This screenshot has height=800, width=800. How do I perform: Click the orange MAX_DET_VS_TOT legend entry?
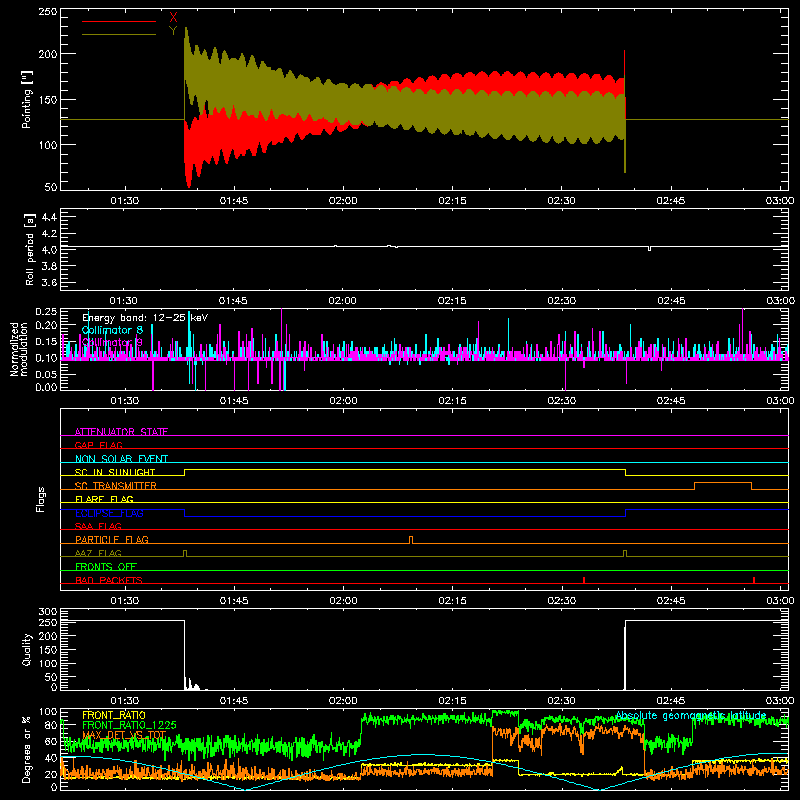click(124, 735)
